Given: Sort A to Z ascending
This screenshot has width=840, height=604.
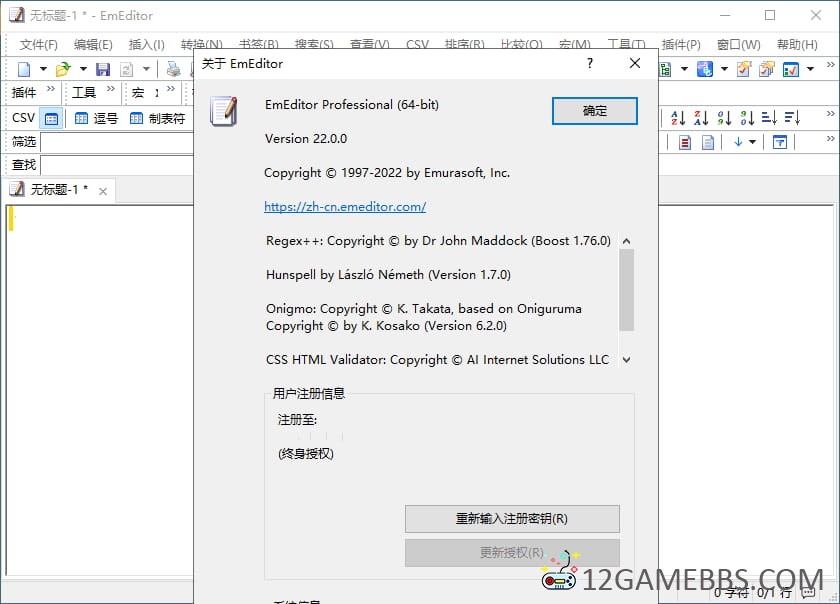Looking at the screenshot, I should tap(678, 118).
